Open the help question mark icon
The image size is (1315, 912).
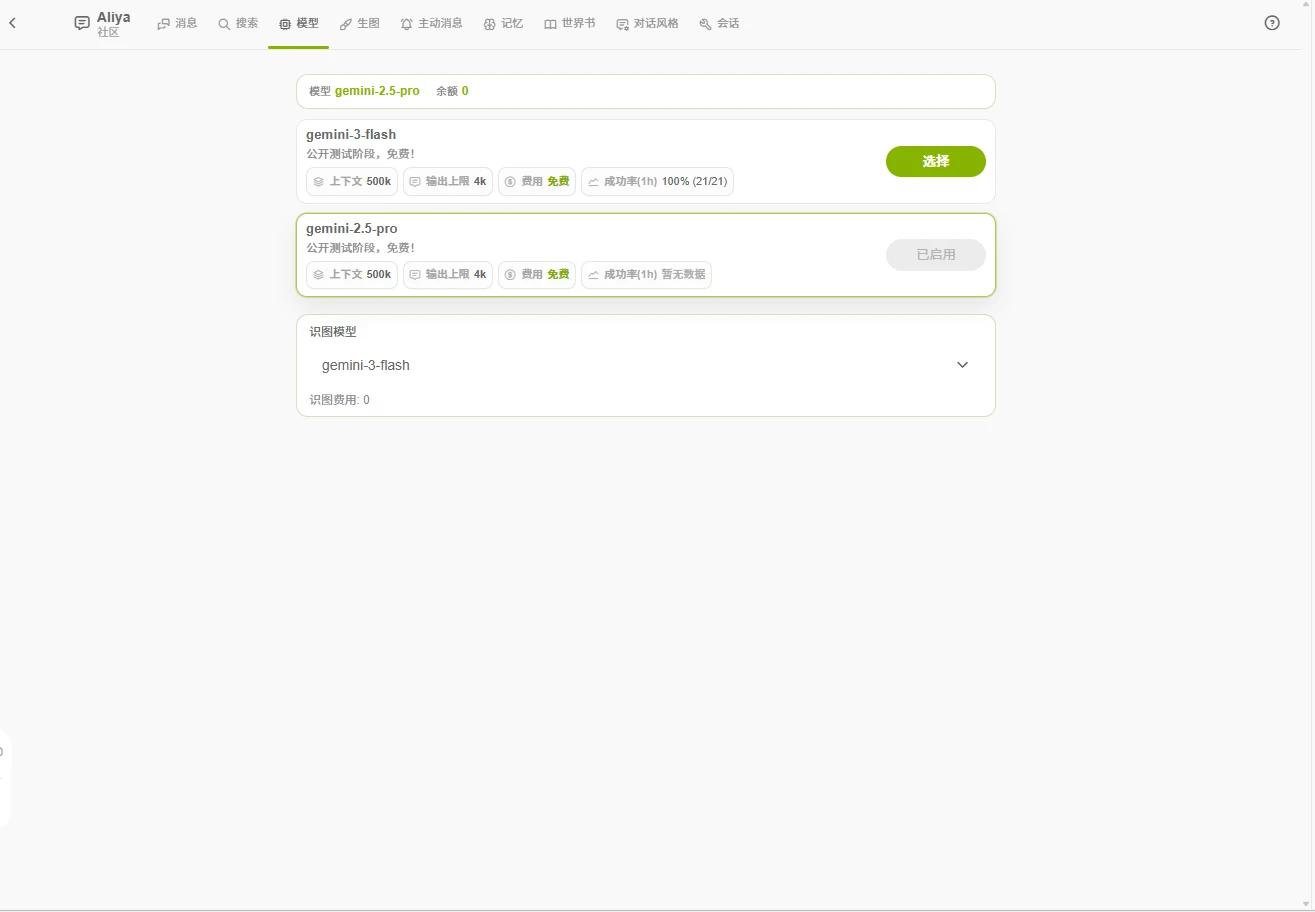click(x=1272, y=23)
